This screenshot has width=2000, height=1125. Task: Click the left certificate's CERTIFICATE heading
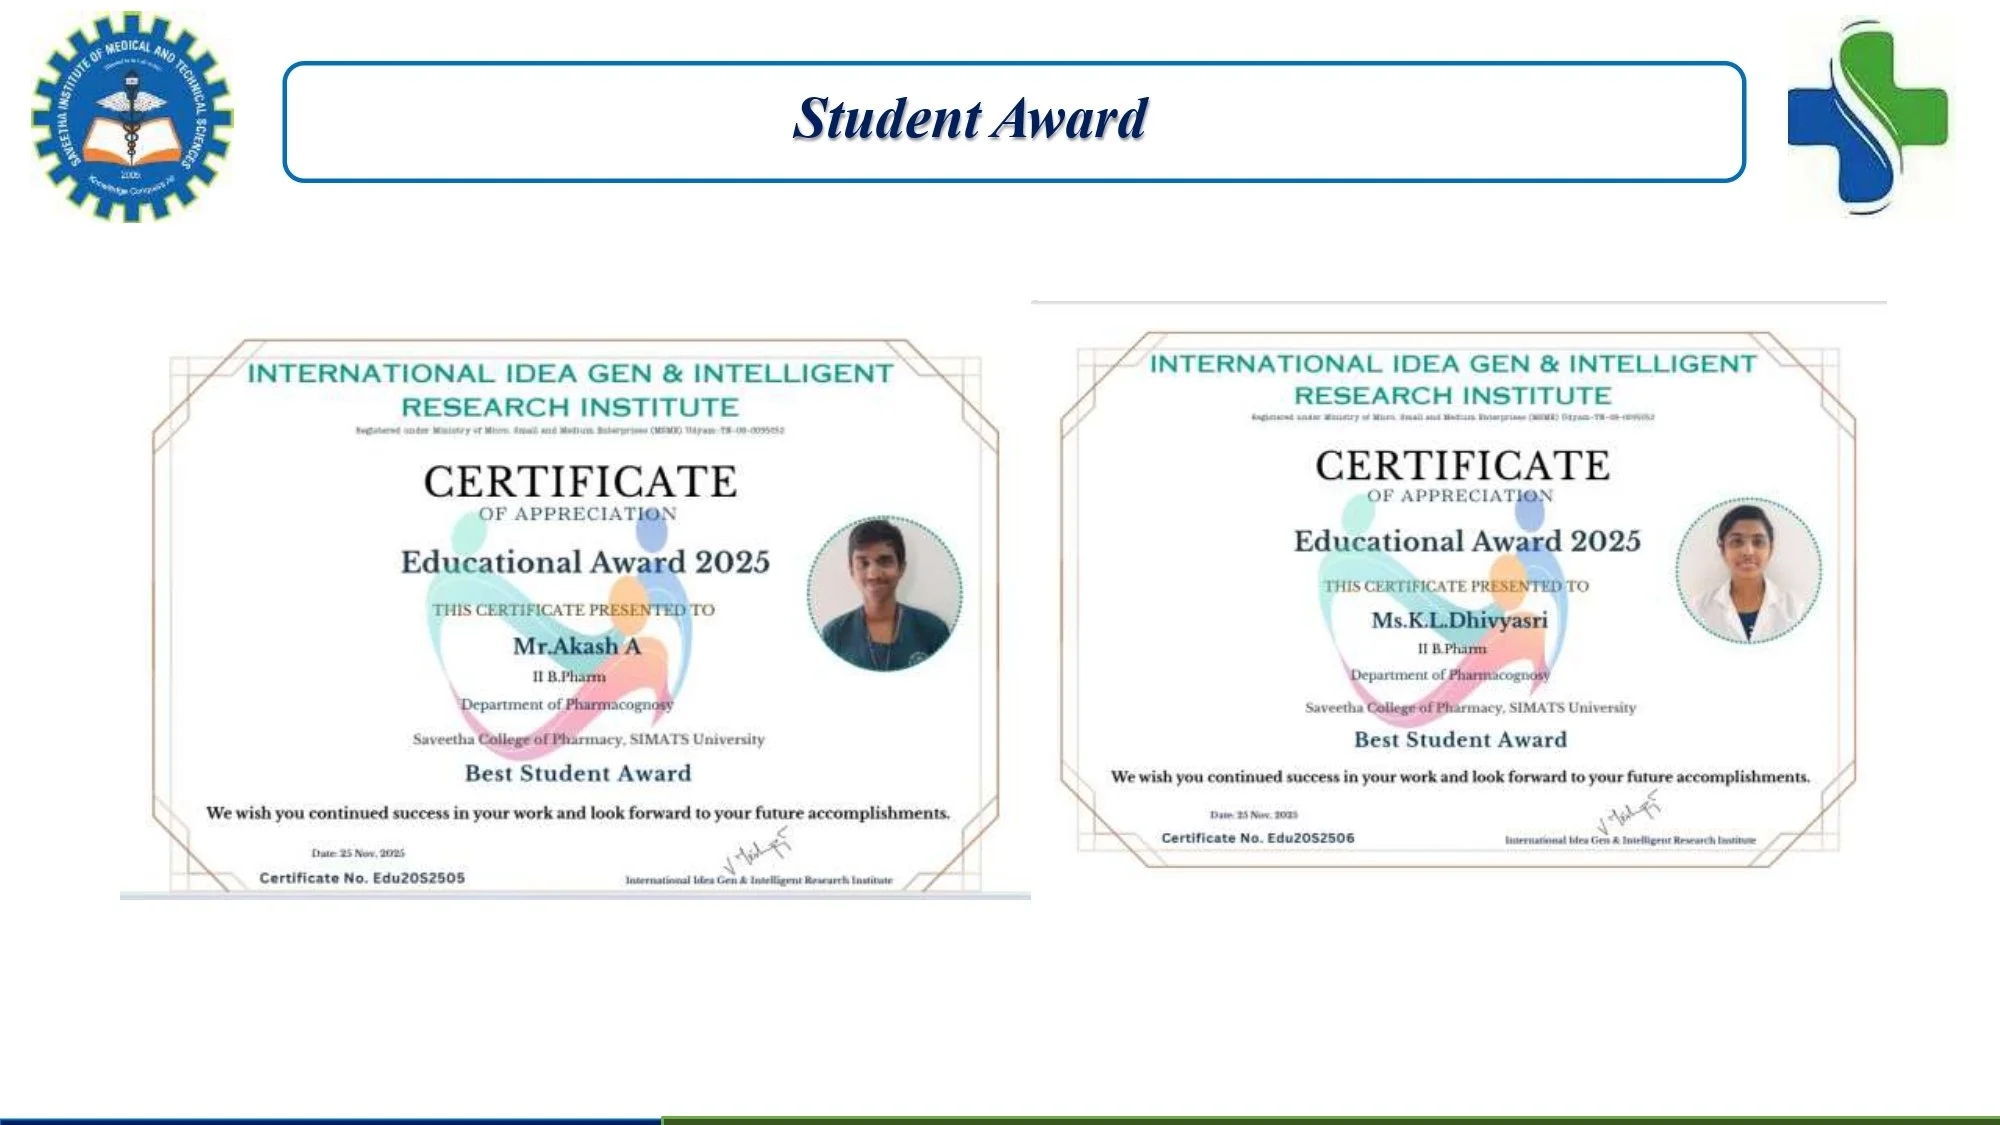coord(580,482)
